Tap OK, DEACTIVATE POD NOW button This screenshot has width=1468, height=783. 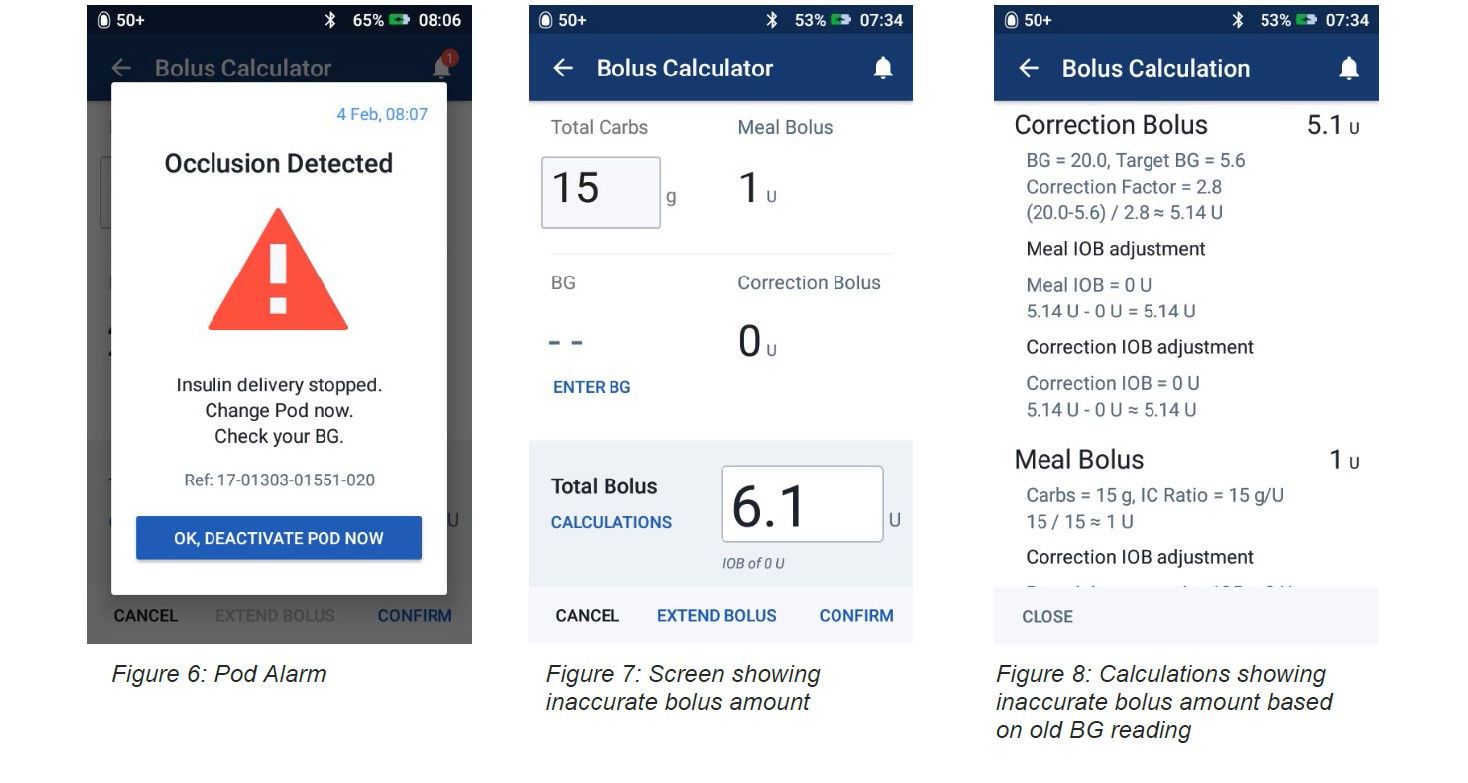tap(279, 538)
